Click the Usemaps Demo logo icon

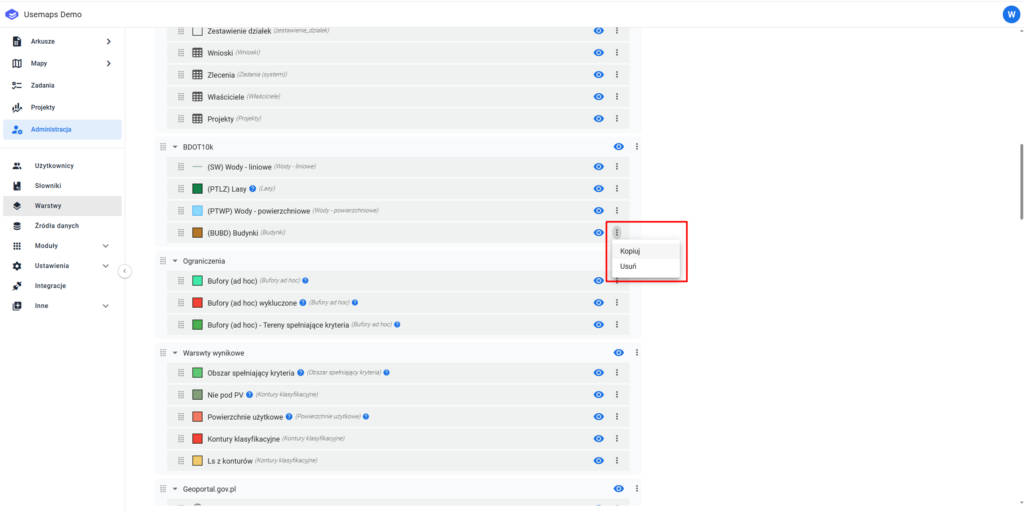coord(12,13)
